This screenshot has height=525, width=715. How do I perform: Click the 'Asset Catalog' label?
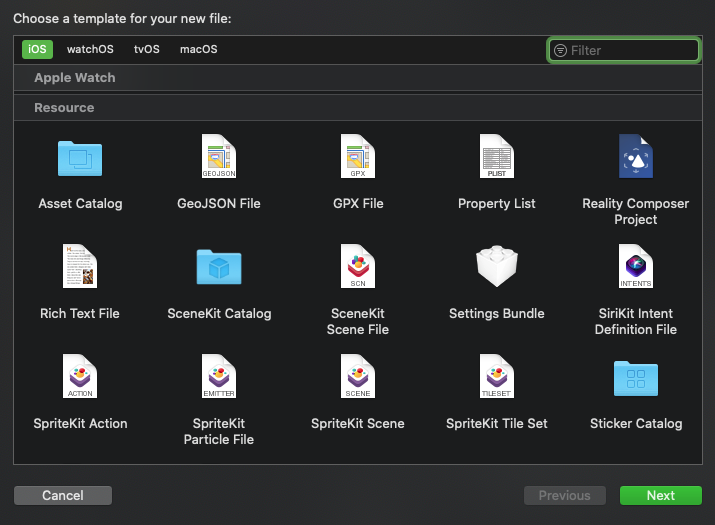(80, 203)
